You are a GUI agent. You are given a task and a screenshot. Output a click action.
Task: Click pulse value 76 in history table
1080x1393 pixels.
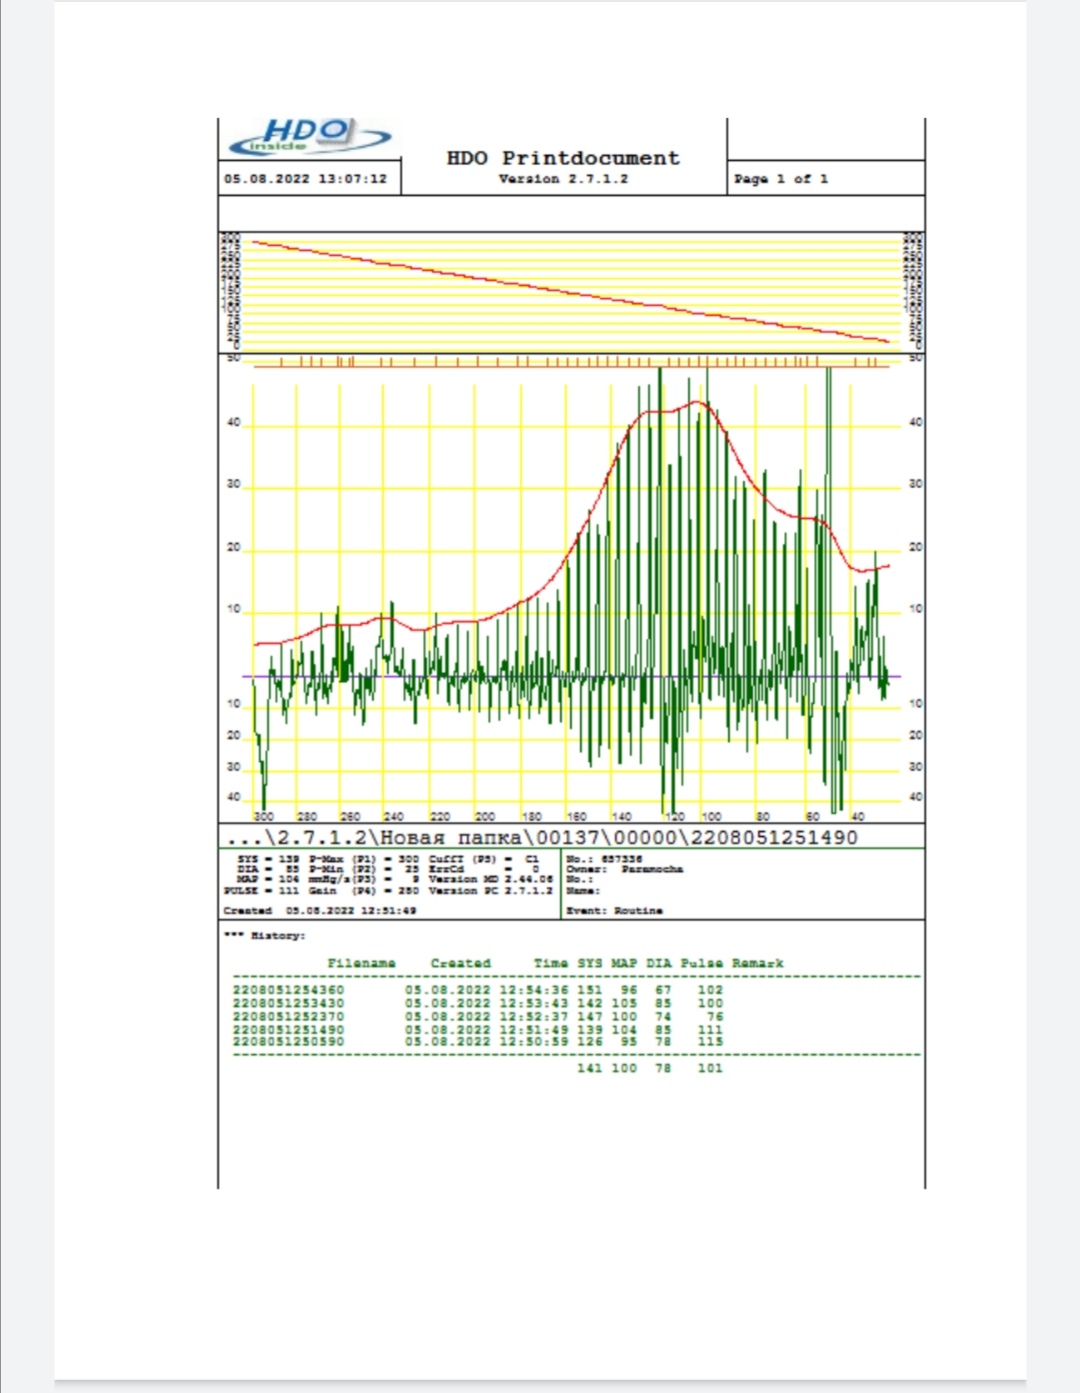(715, 1016)
